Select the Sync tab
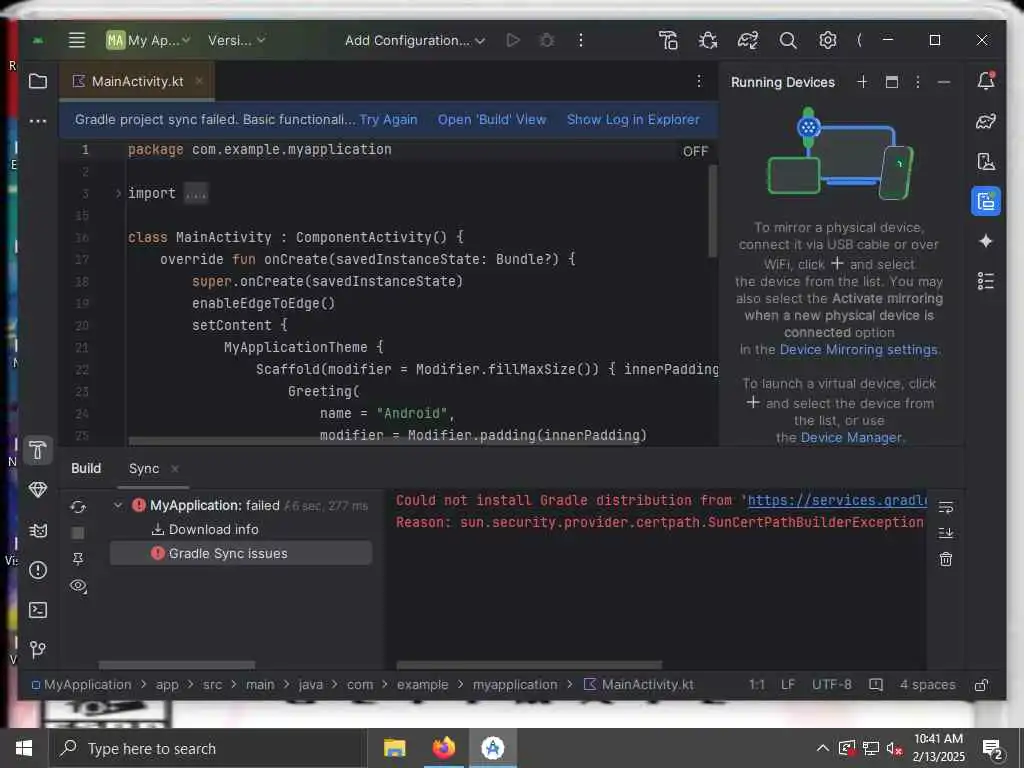 pos(144,469)
